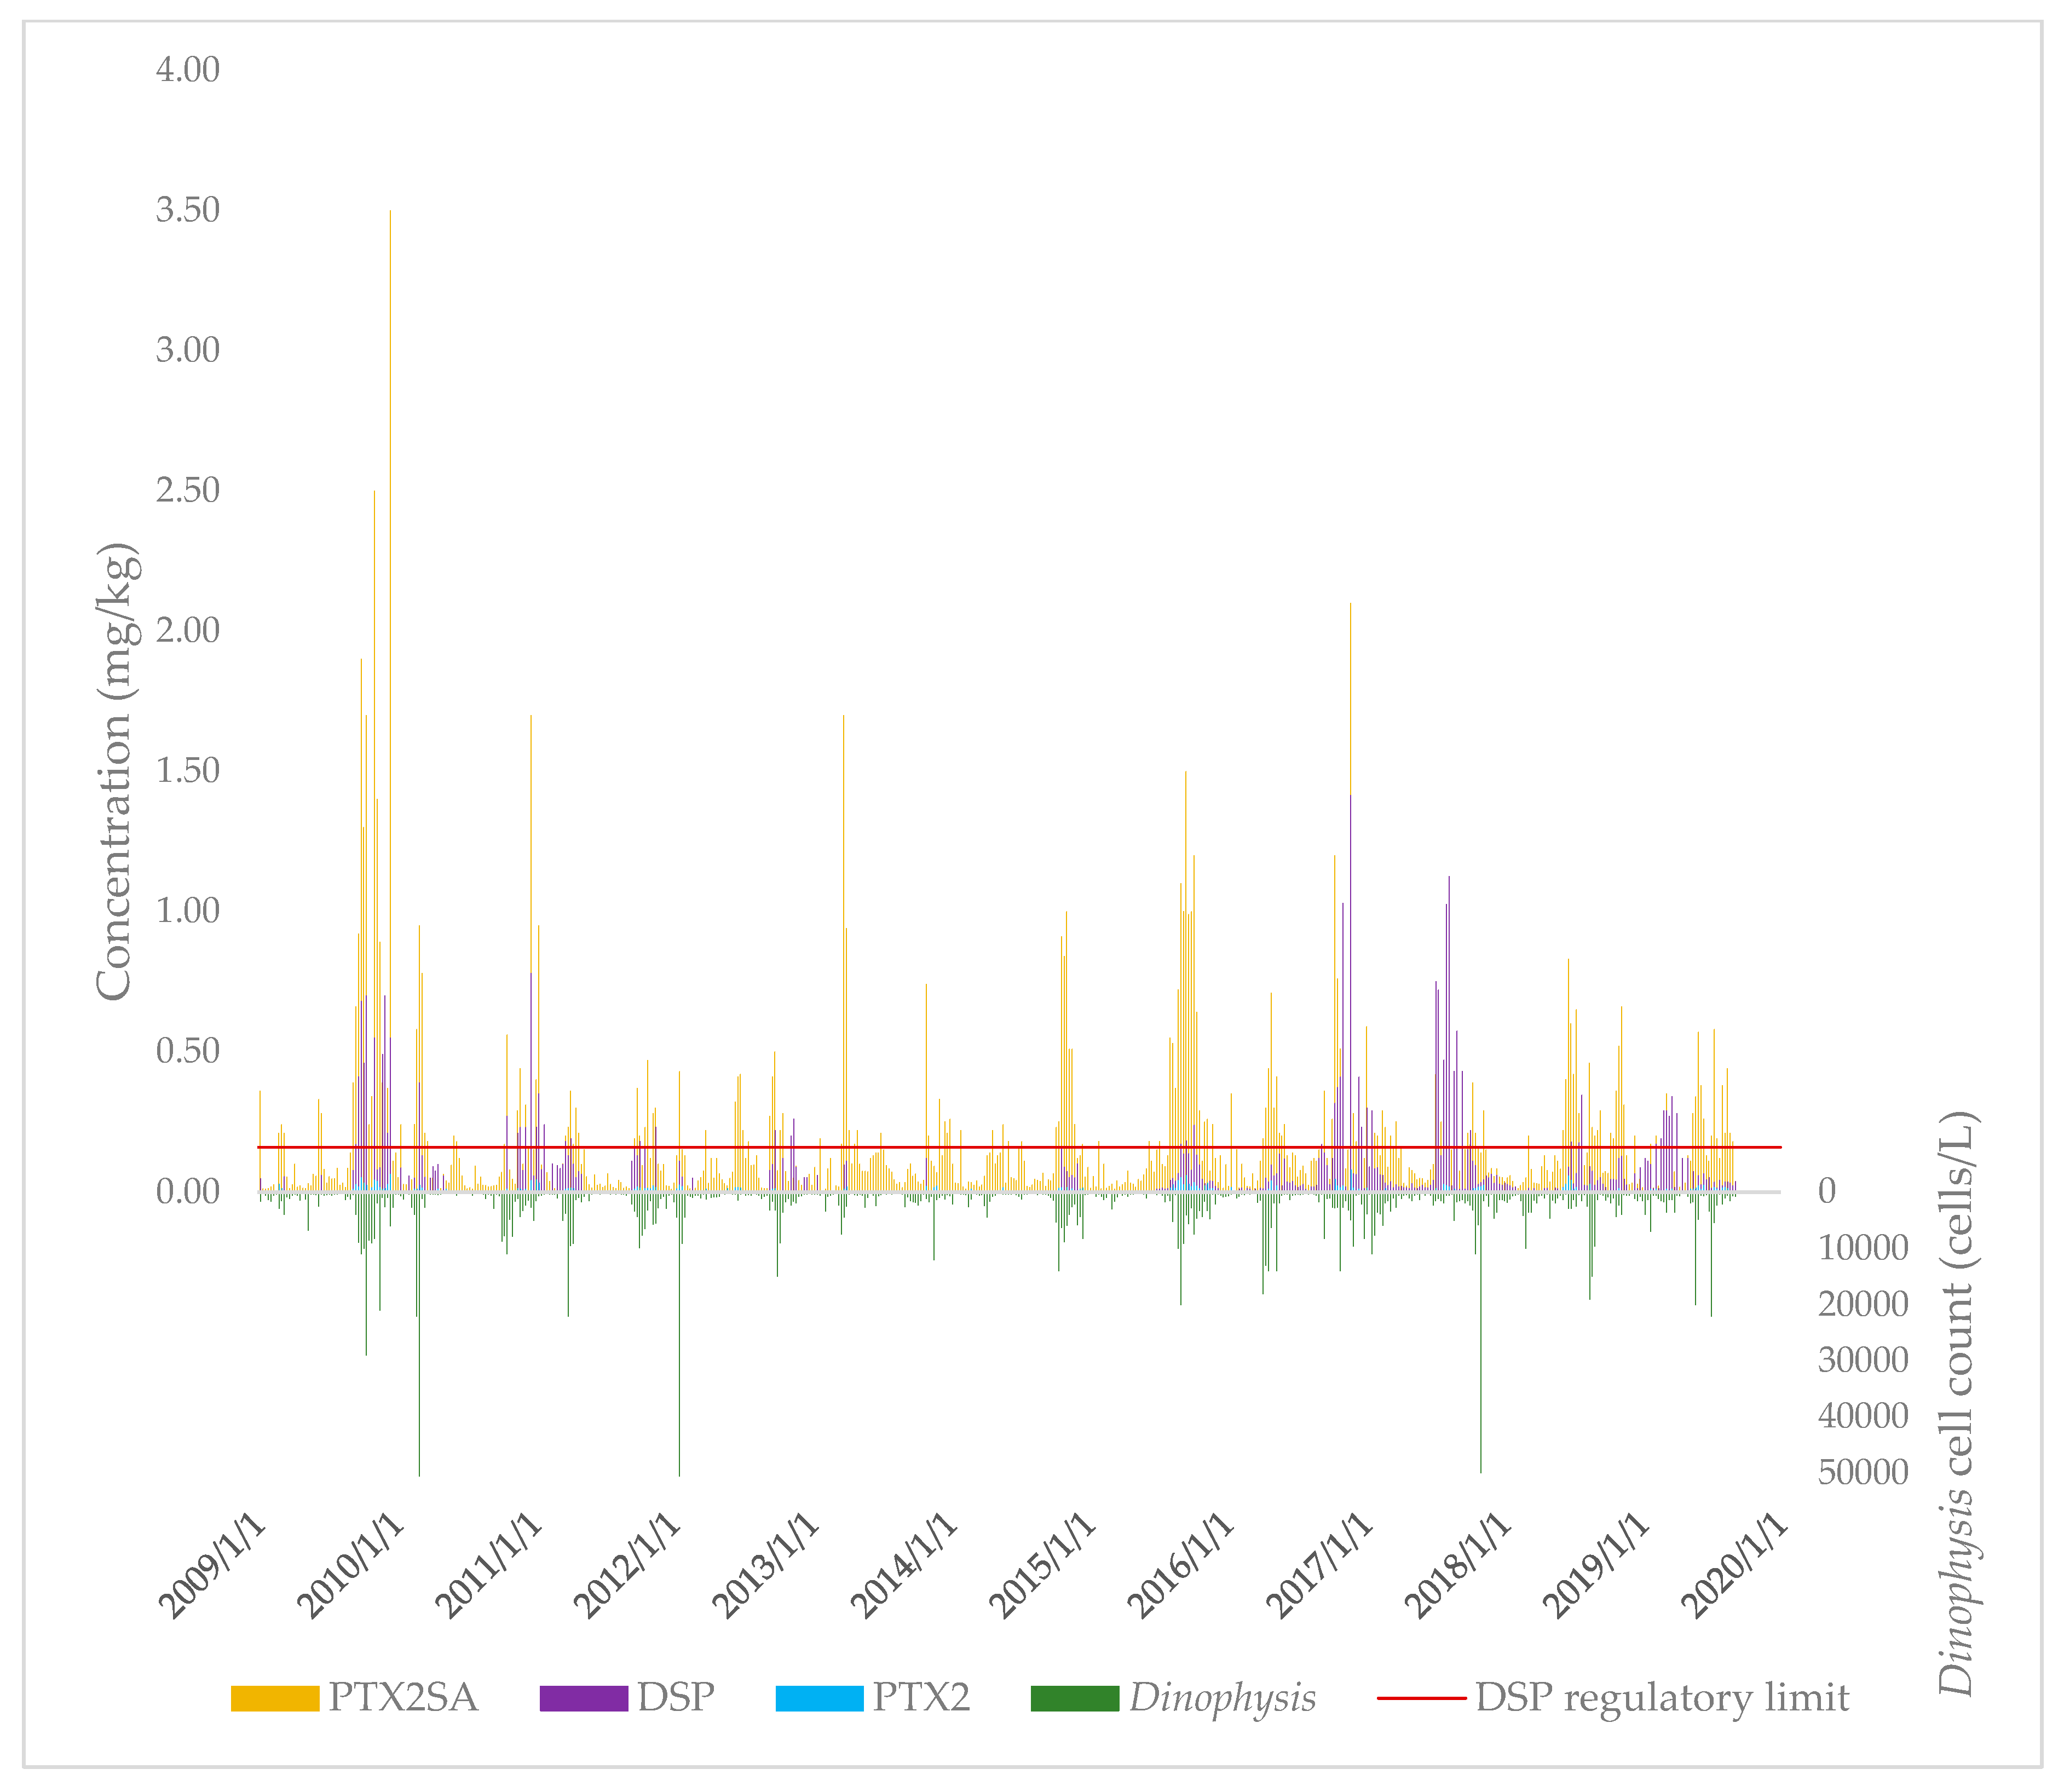2064x1792 pixels.
Task: Click the green Dinophysis legend swatch
Action: (1075, 1698)
